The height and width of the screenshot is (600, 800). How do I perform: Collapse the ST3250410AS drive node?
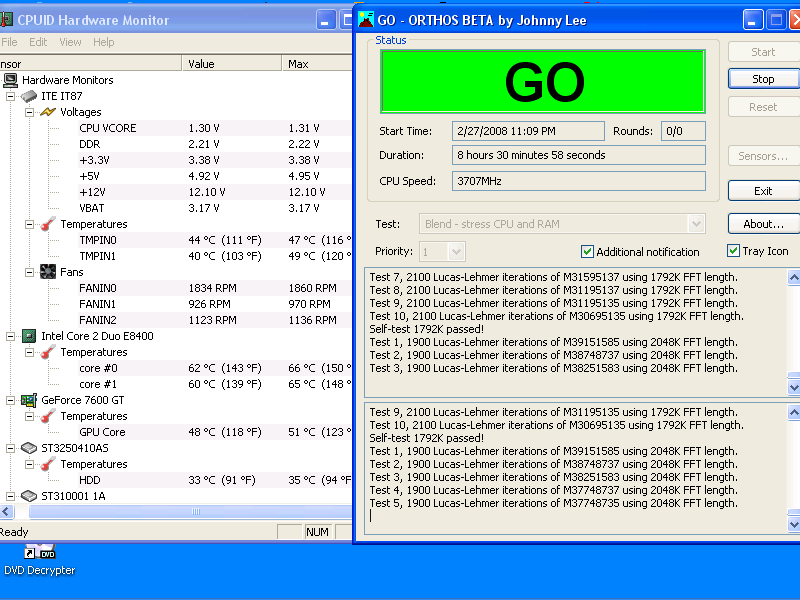(x=10, y=448)
